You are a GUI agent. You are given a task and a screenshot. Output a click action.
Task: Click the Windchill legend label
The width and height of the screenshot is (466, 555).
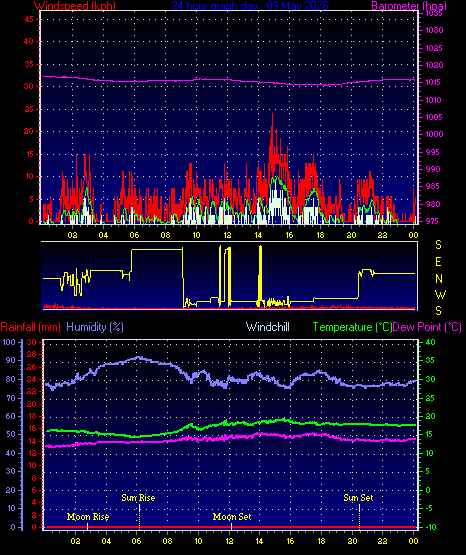267,327
